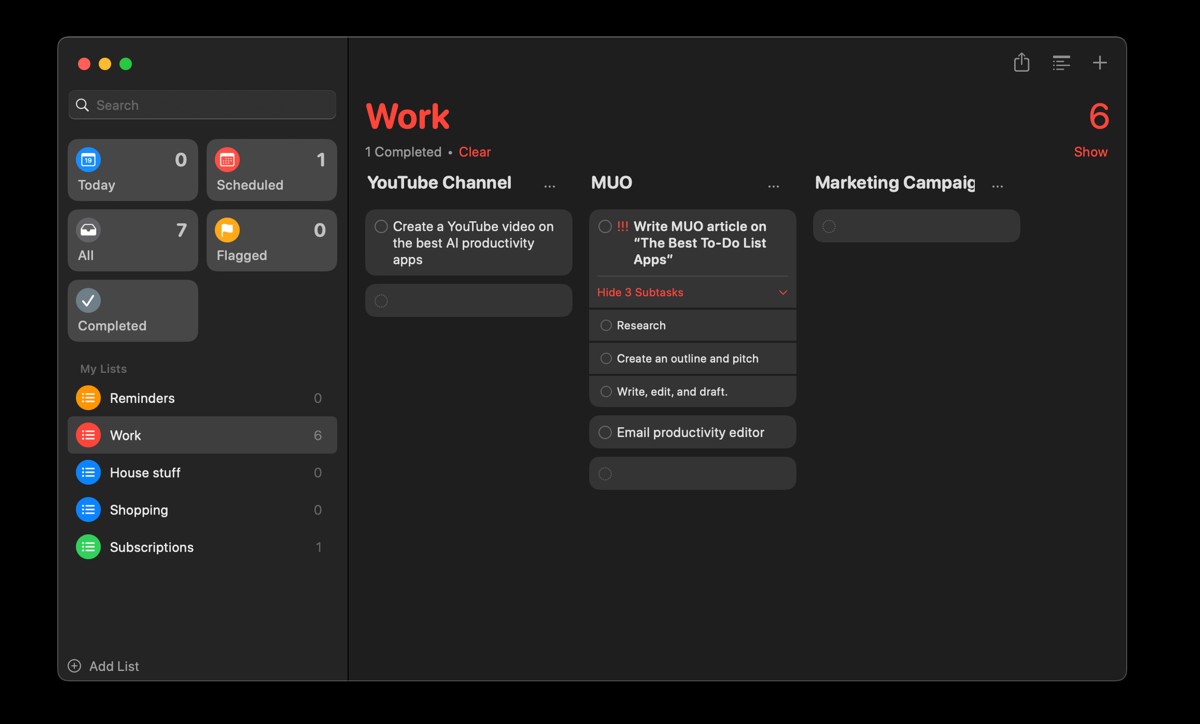Select the House stuff list
The image size is (1200, 724).
point(202,472)
